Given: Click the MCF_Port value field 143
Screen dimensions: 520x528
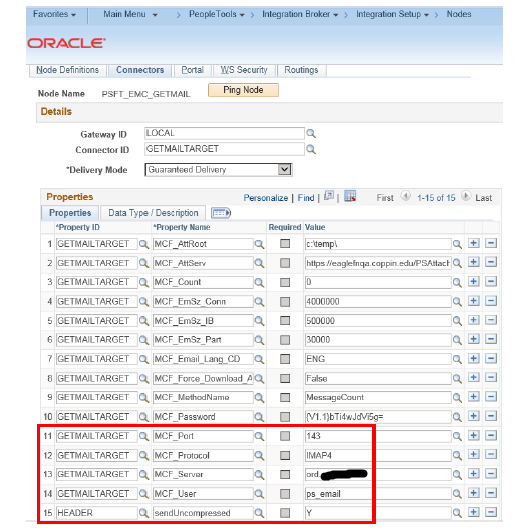Looking at the screenshot, I should pyautogui.click(x=378, y=436).
